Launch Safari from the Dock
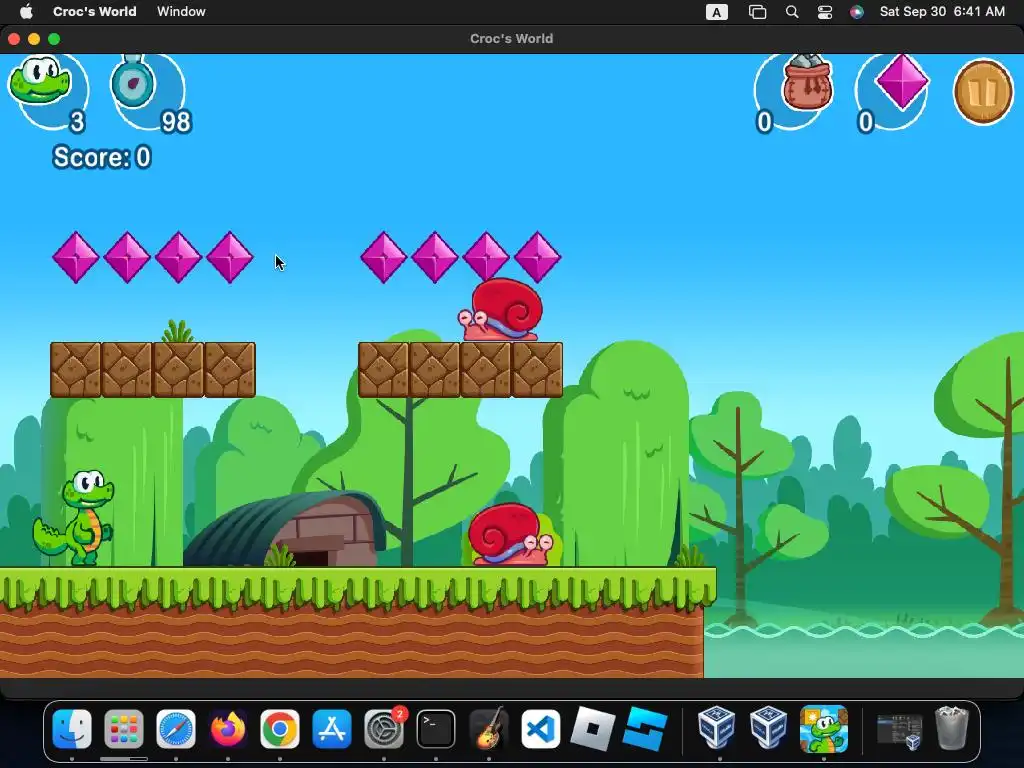The width and height of the screenshot is (1024, 768). point(176,728)
